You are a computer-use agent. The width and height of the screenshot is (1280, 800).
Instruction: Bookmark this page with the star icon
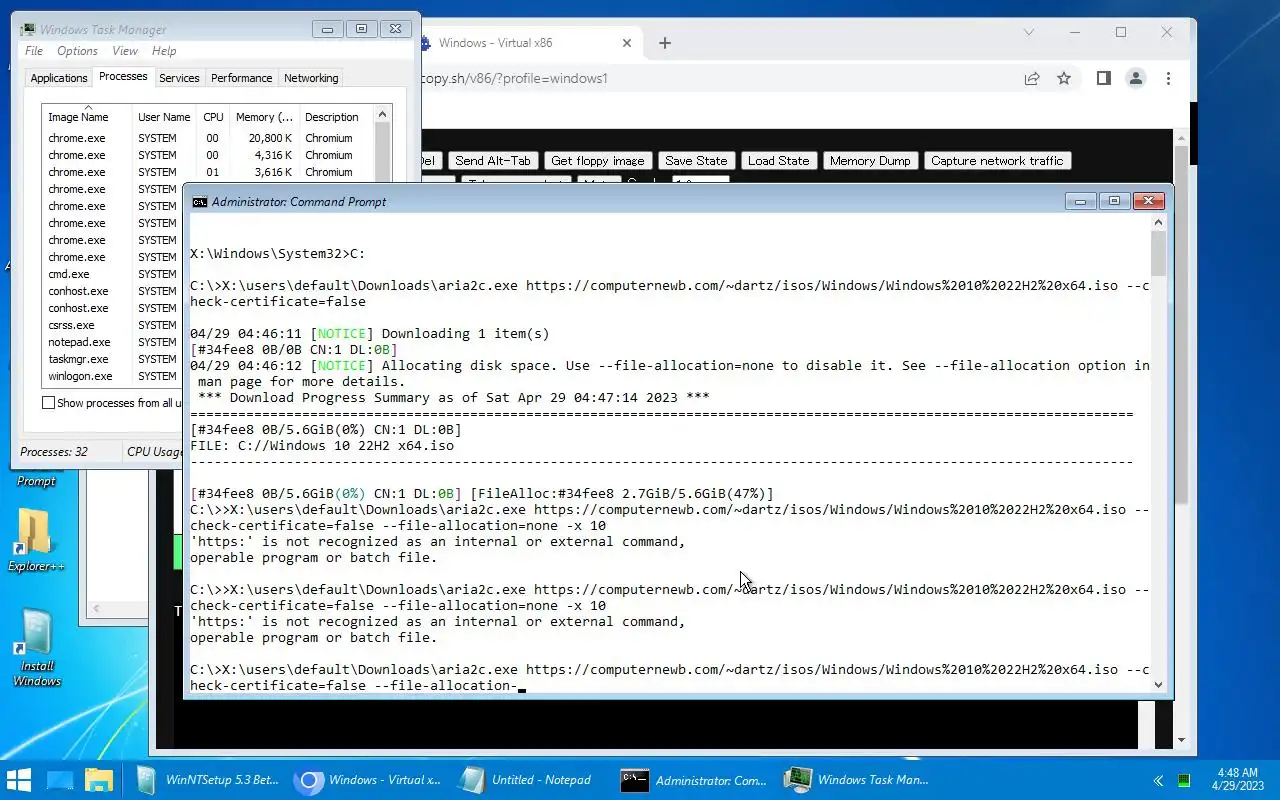1064,78
